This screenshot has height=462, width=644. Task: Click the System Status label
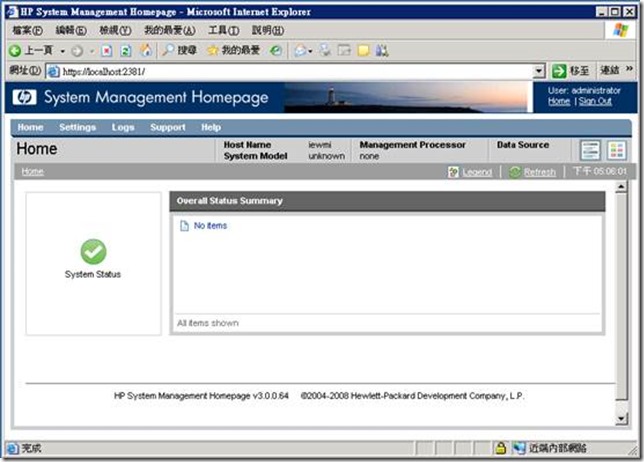pyautogui.click(x=93, y=274)
